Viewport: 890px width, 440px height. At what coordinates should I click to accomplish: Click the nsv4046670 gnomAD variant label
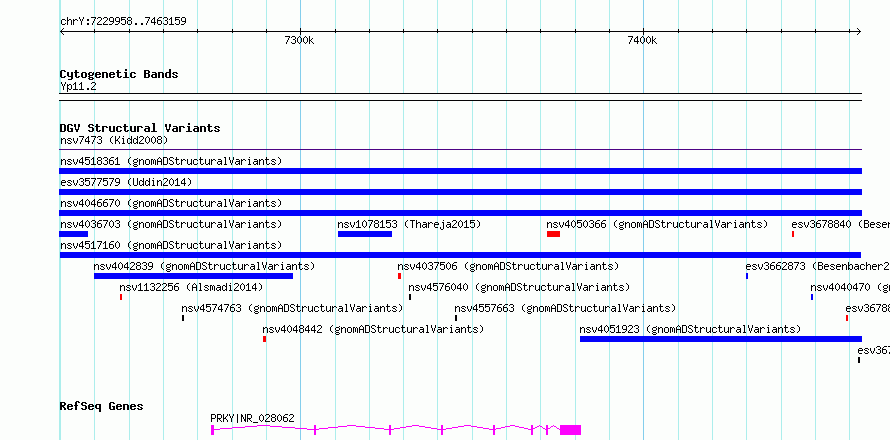171,203
